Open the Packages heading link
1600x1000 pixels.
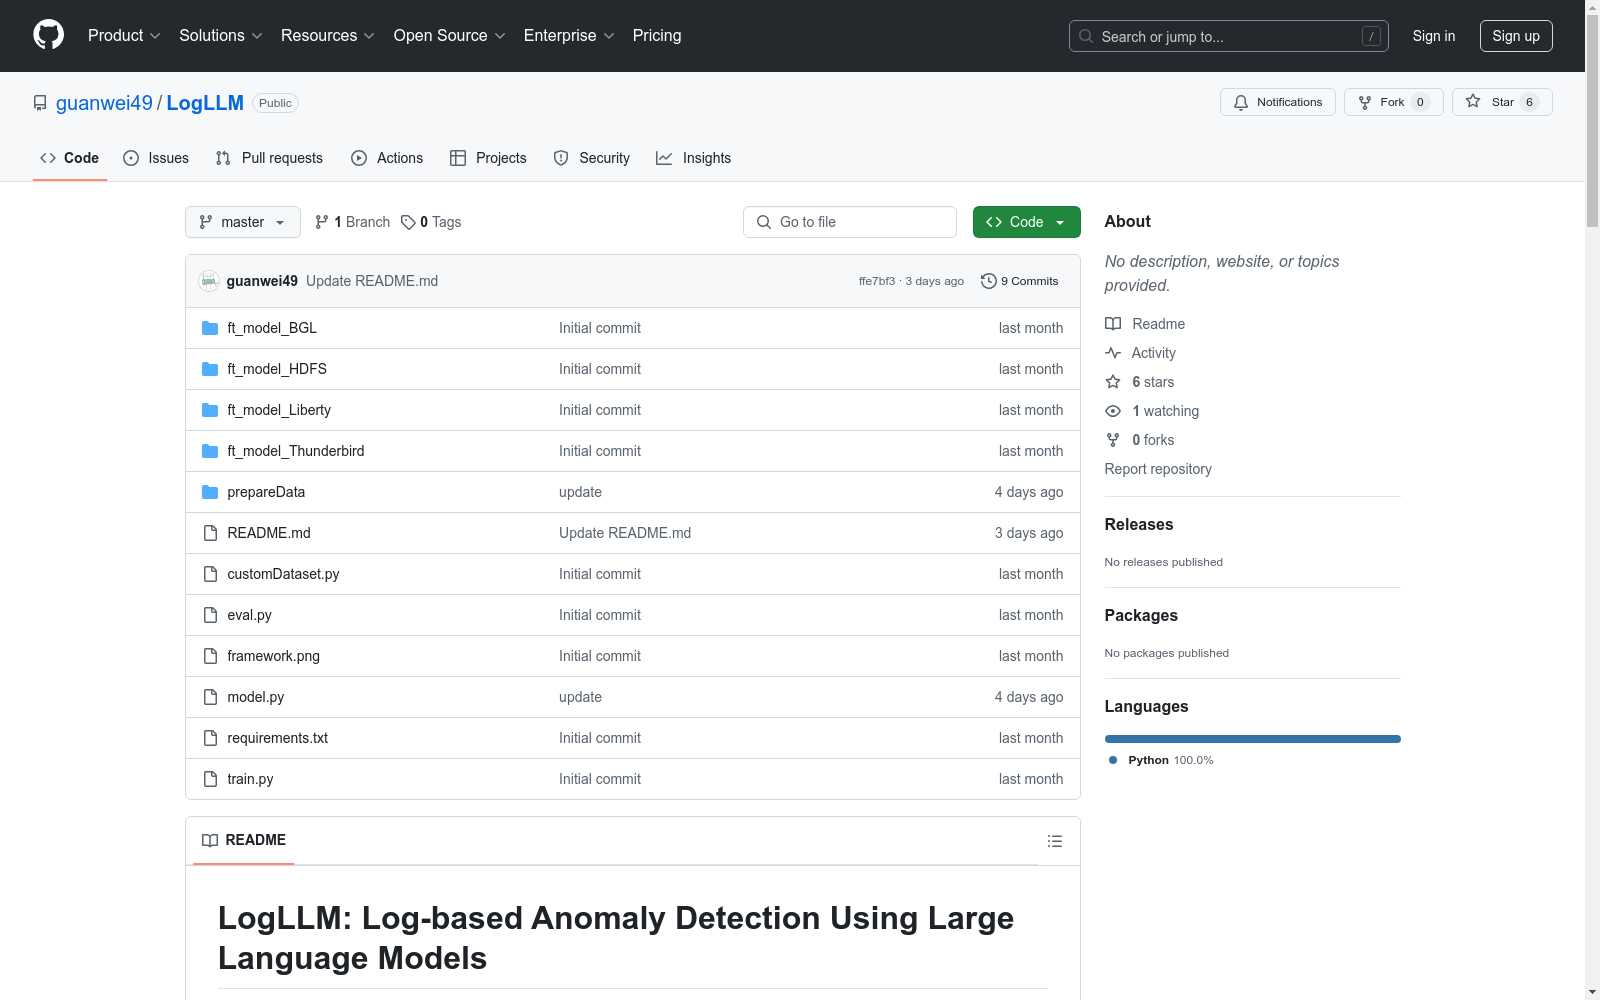1141,615
